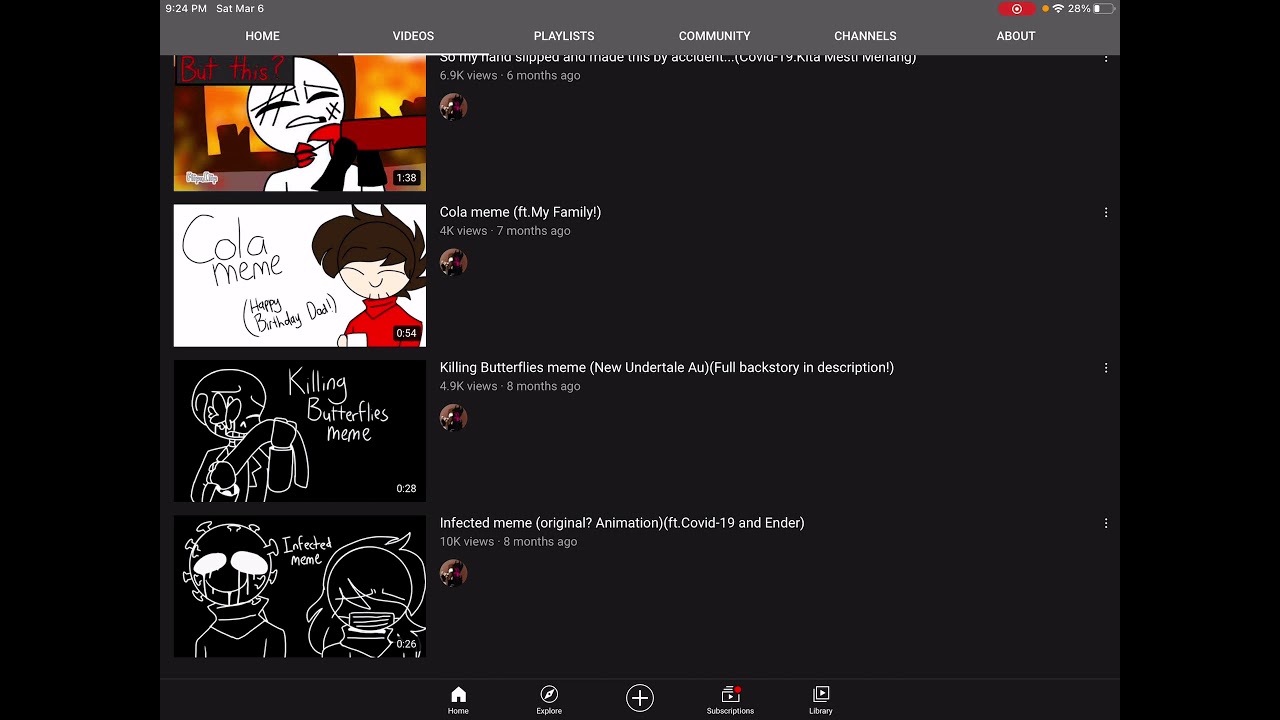Tap the 28% battery percentage
The height and width of the screenshot is (720, 1280).
1079,8
